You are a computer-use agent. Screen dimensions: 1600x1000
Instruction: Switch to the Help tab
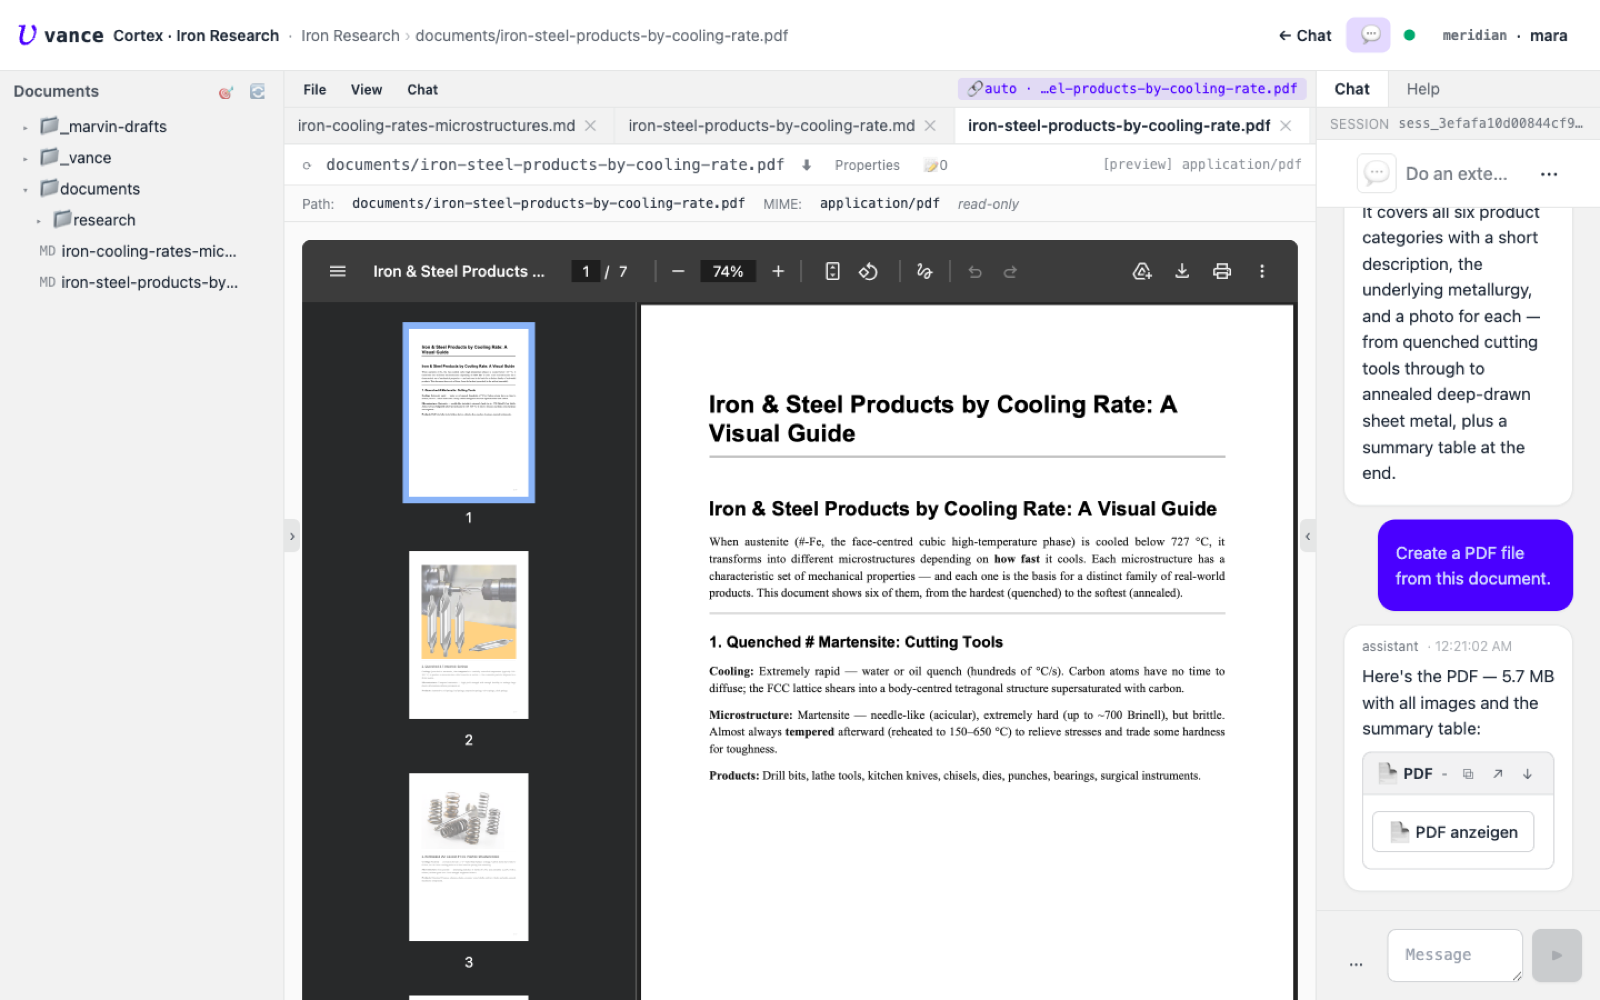(1423, 89)
